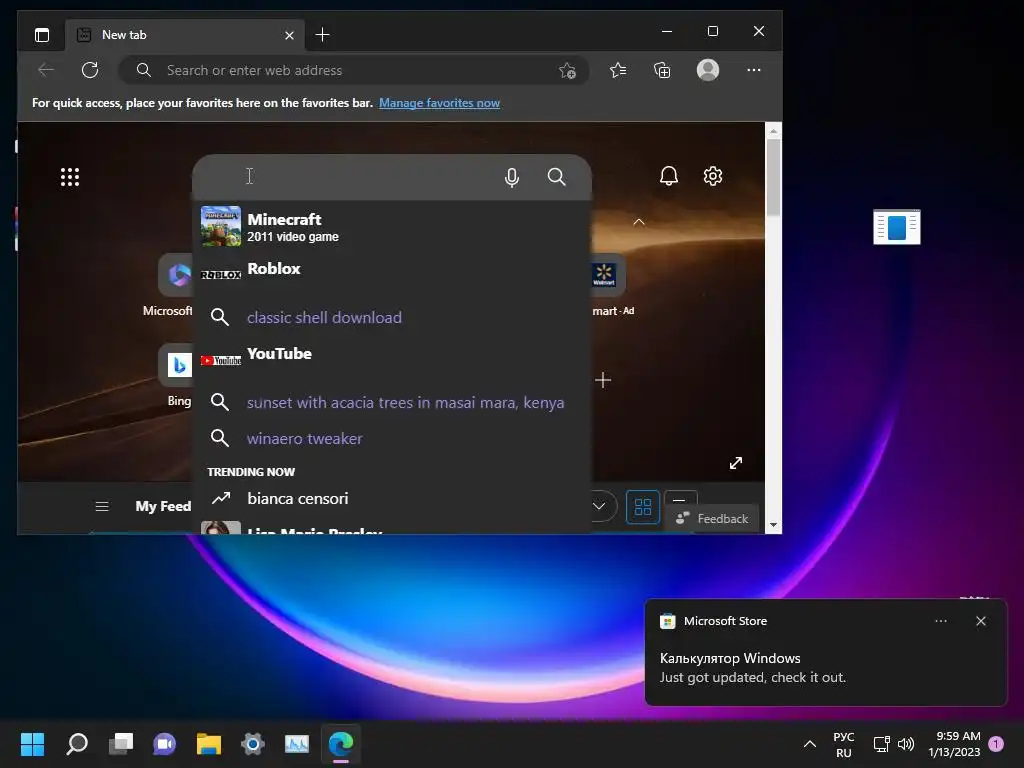The image size is (1024, 768).
Task: Select trending 'bianca censori' suggestion
Action: 392,498
